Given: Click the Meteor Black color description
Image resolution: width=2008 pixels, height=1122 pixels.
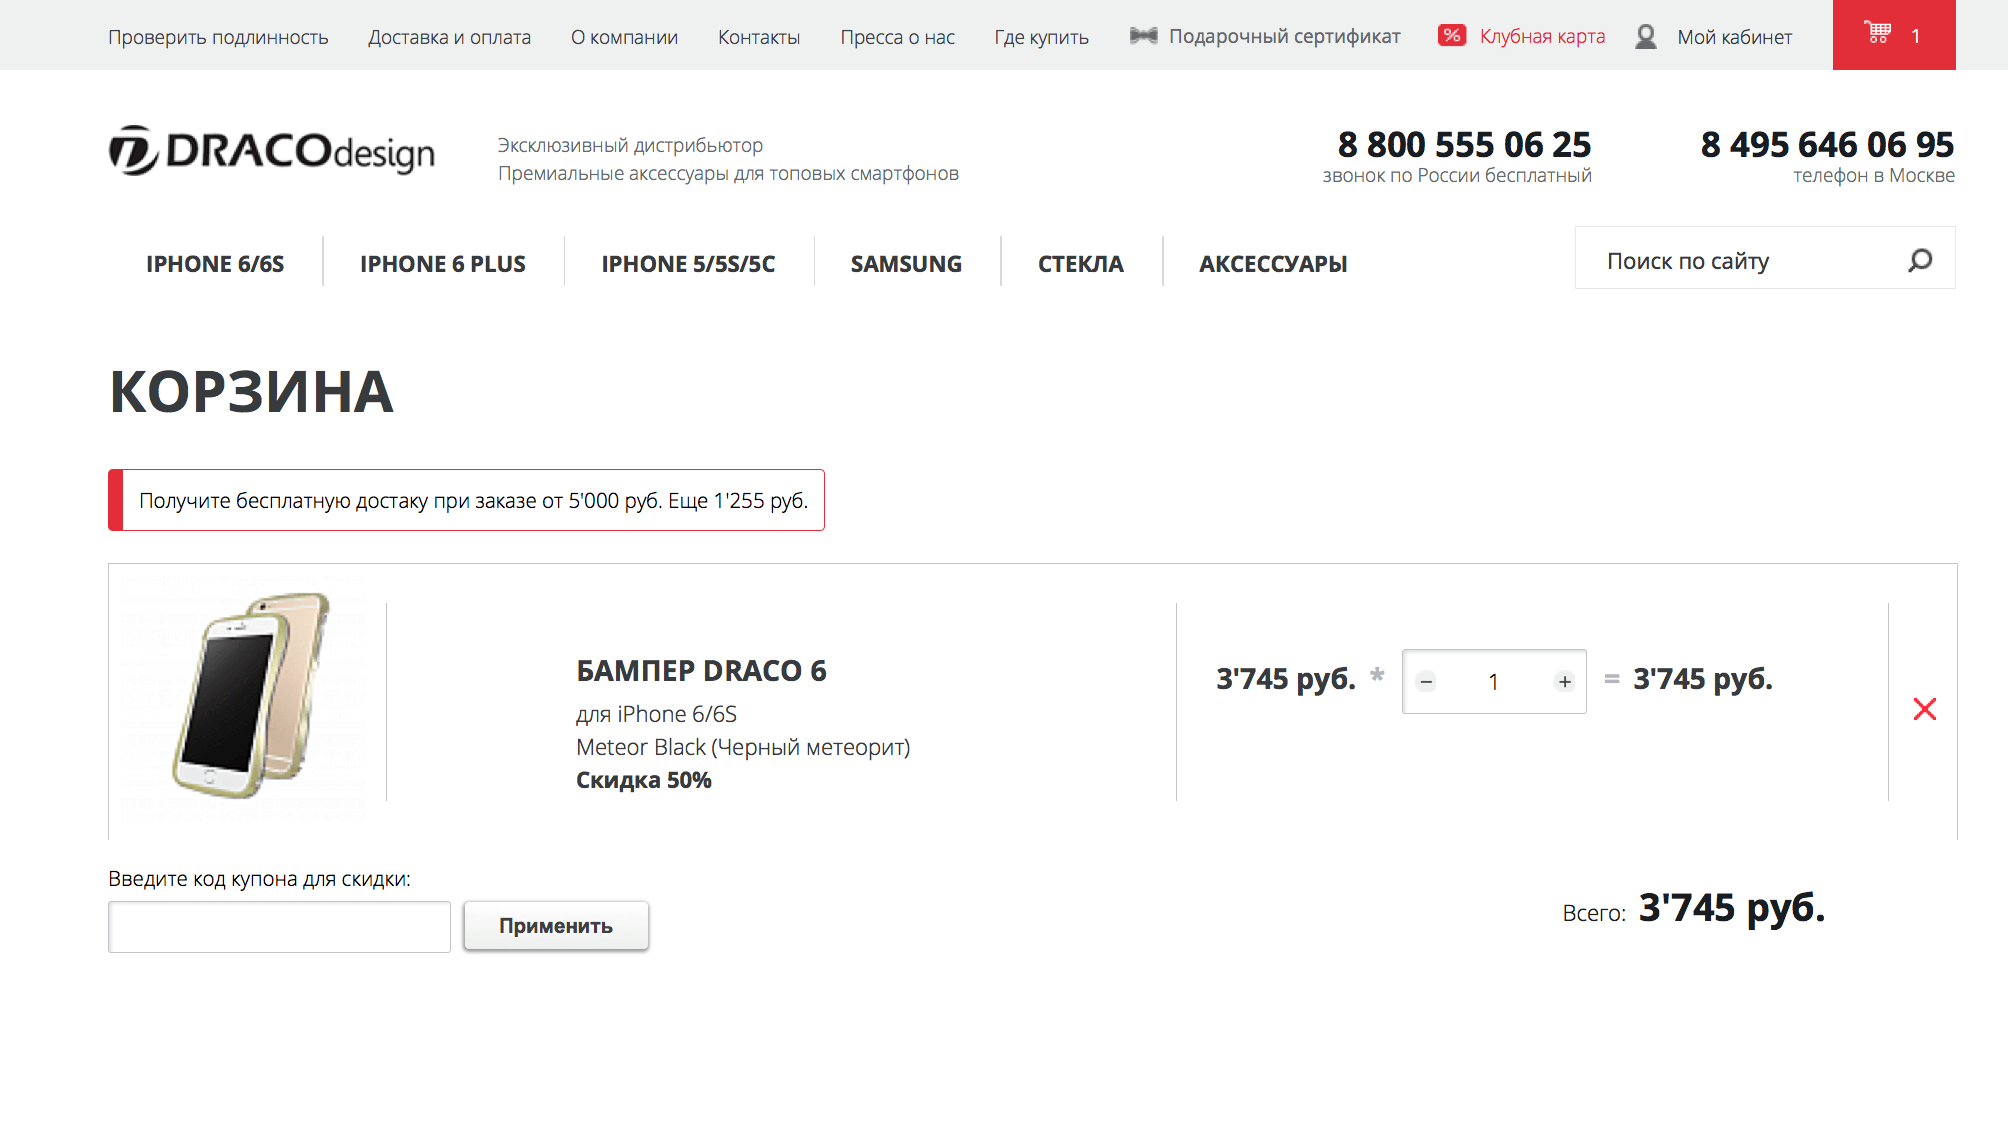Looking at the screenshot, I should tap(743, 747).
